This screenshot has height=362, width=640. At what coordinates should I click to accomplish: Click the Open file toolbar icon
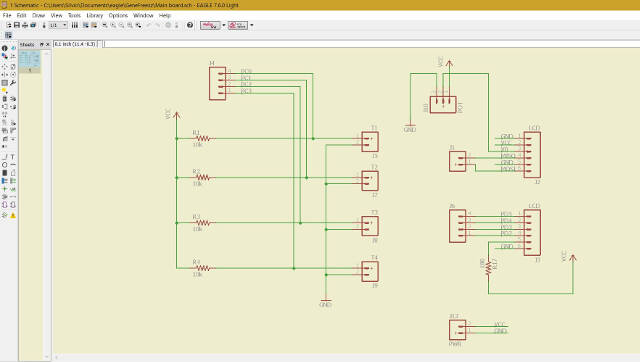click(x=9, y=25)
